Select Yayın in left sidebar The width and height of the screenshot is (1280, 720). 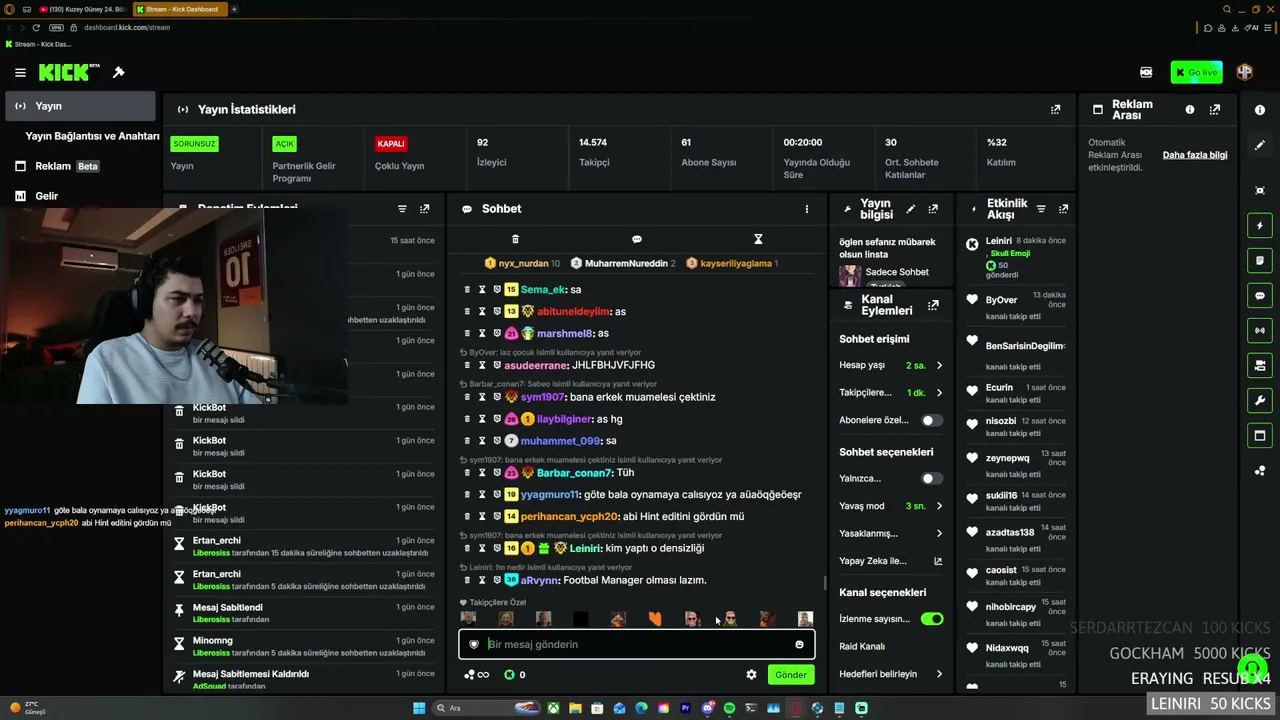click(x=80, y=106)
